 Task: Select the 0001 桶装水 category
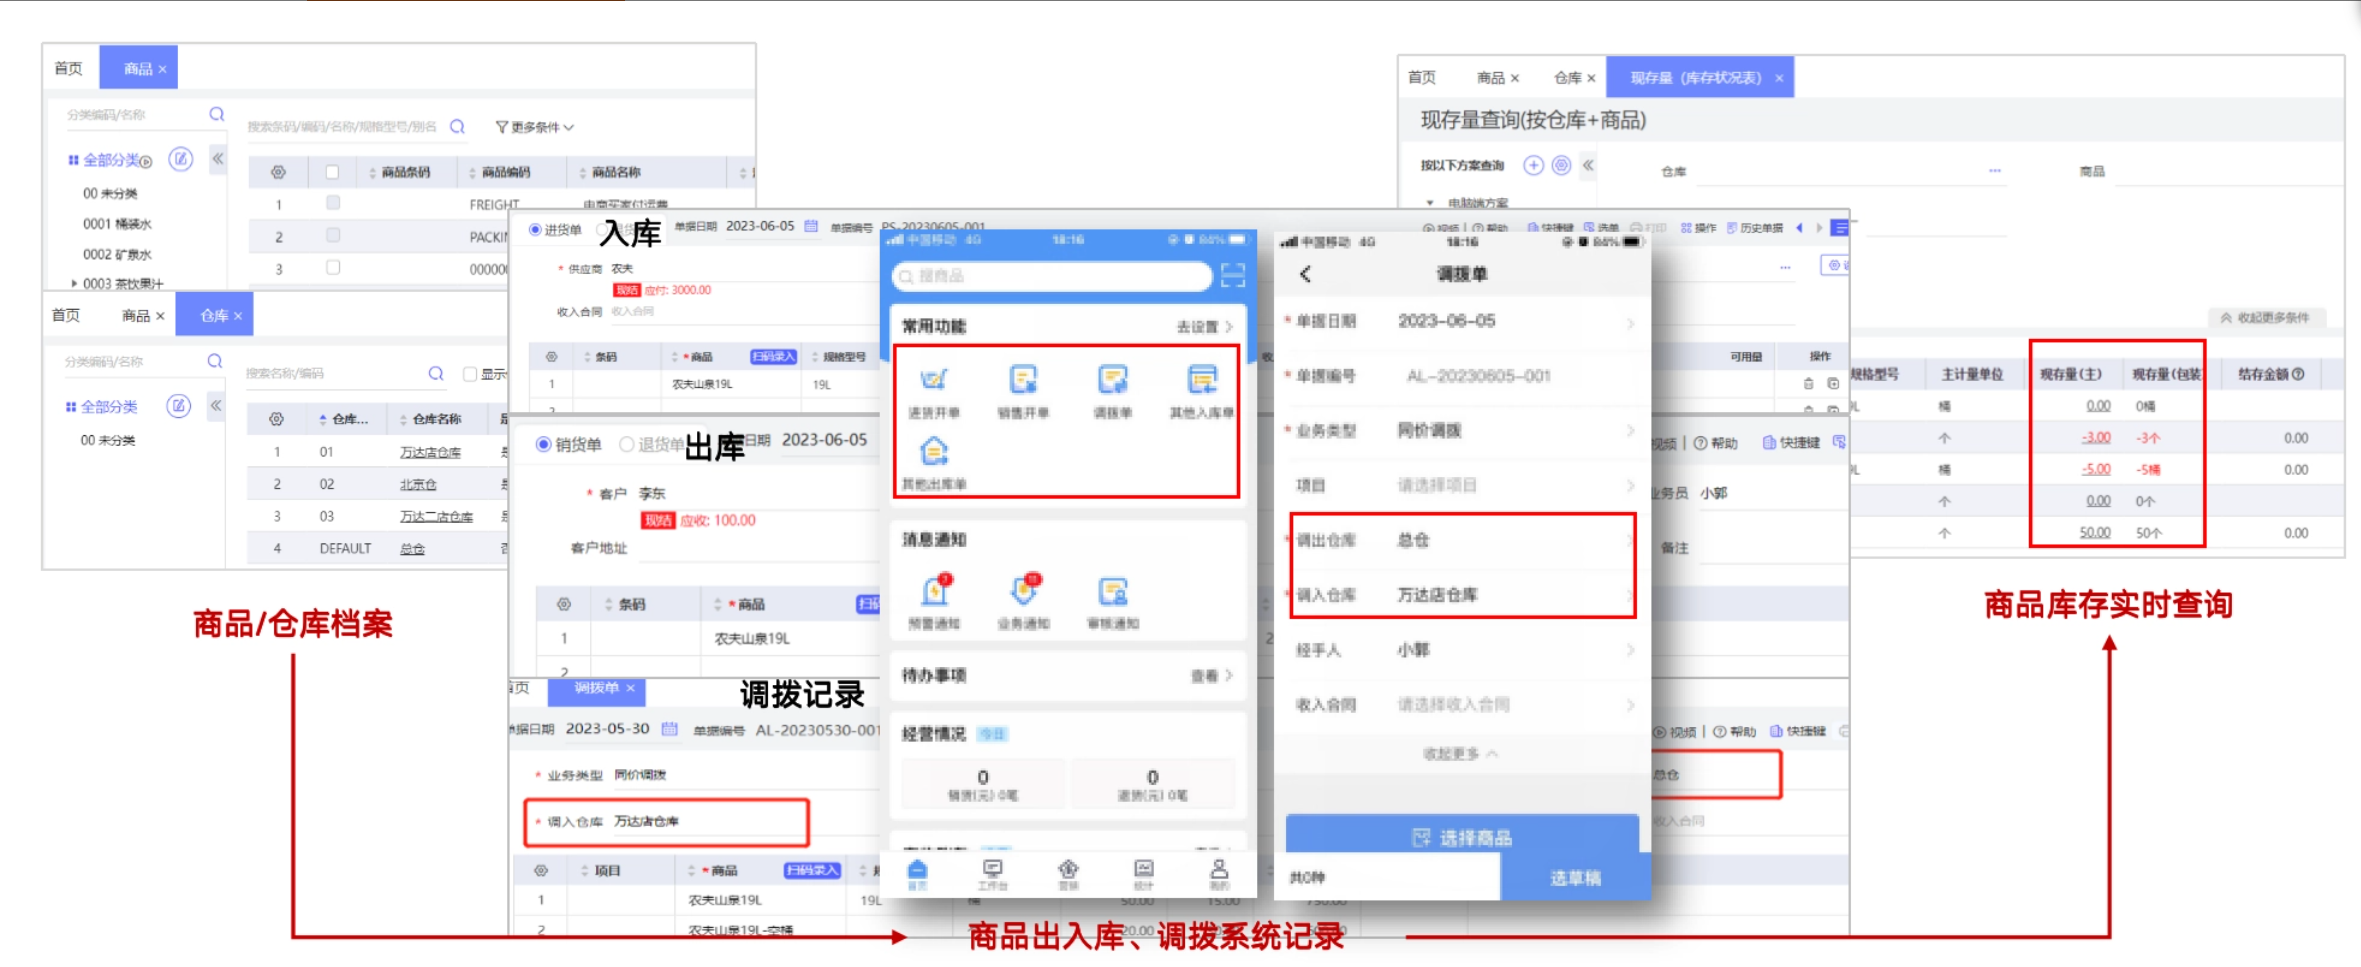[117, 224]
